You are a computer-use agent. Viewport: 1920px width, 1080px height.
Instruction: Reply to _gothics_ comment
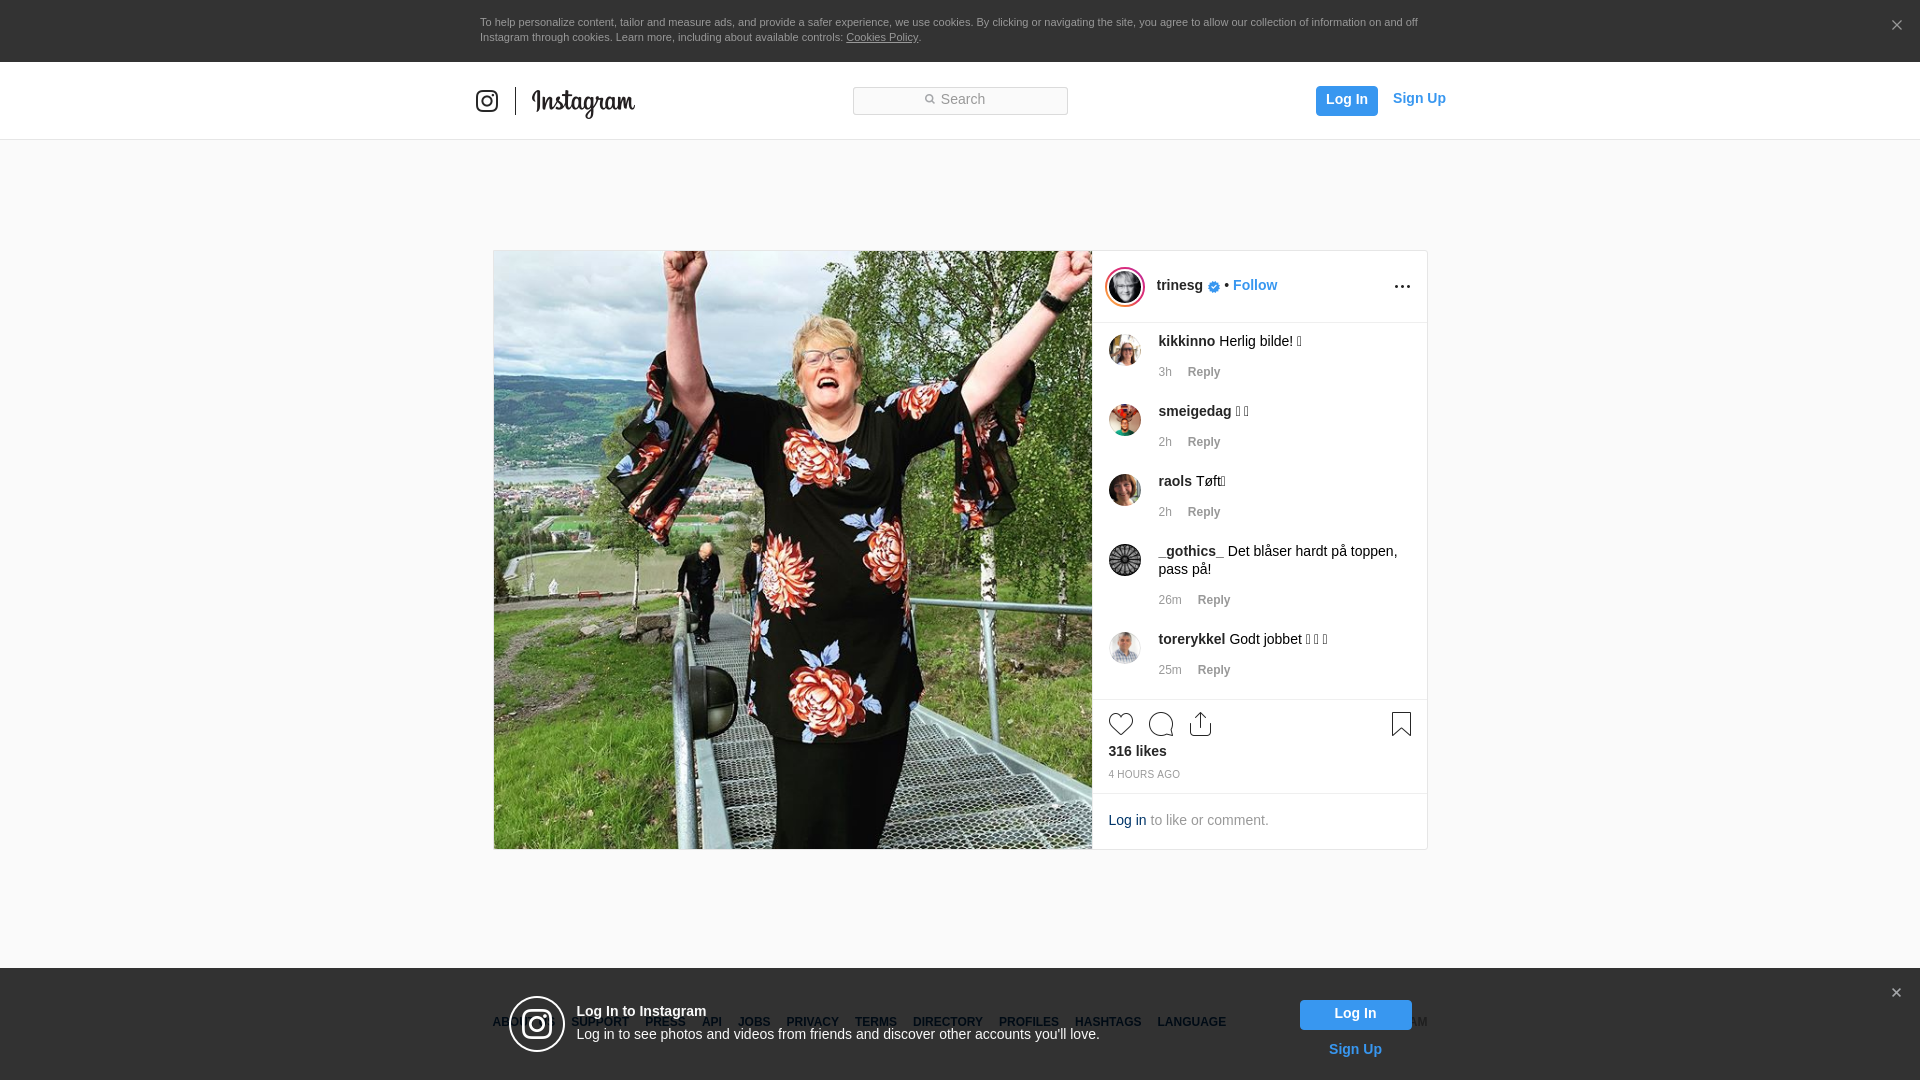[x=1214, y=600]
